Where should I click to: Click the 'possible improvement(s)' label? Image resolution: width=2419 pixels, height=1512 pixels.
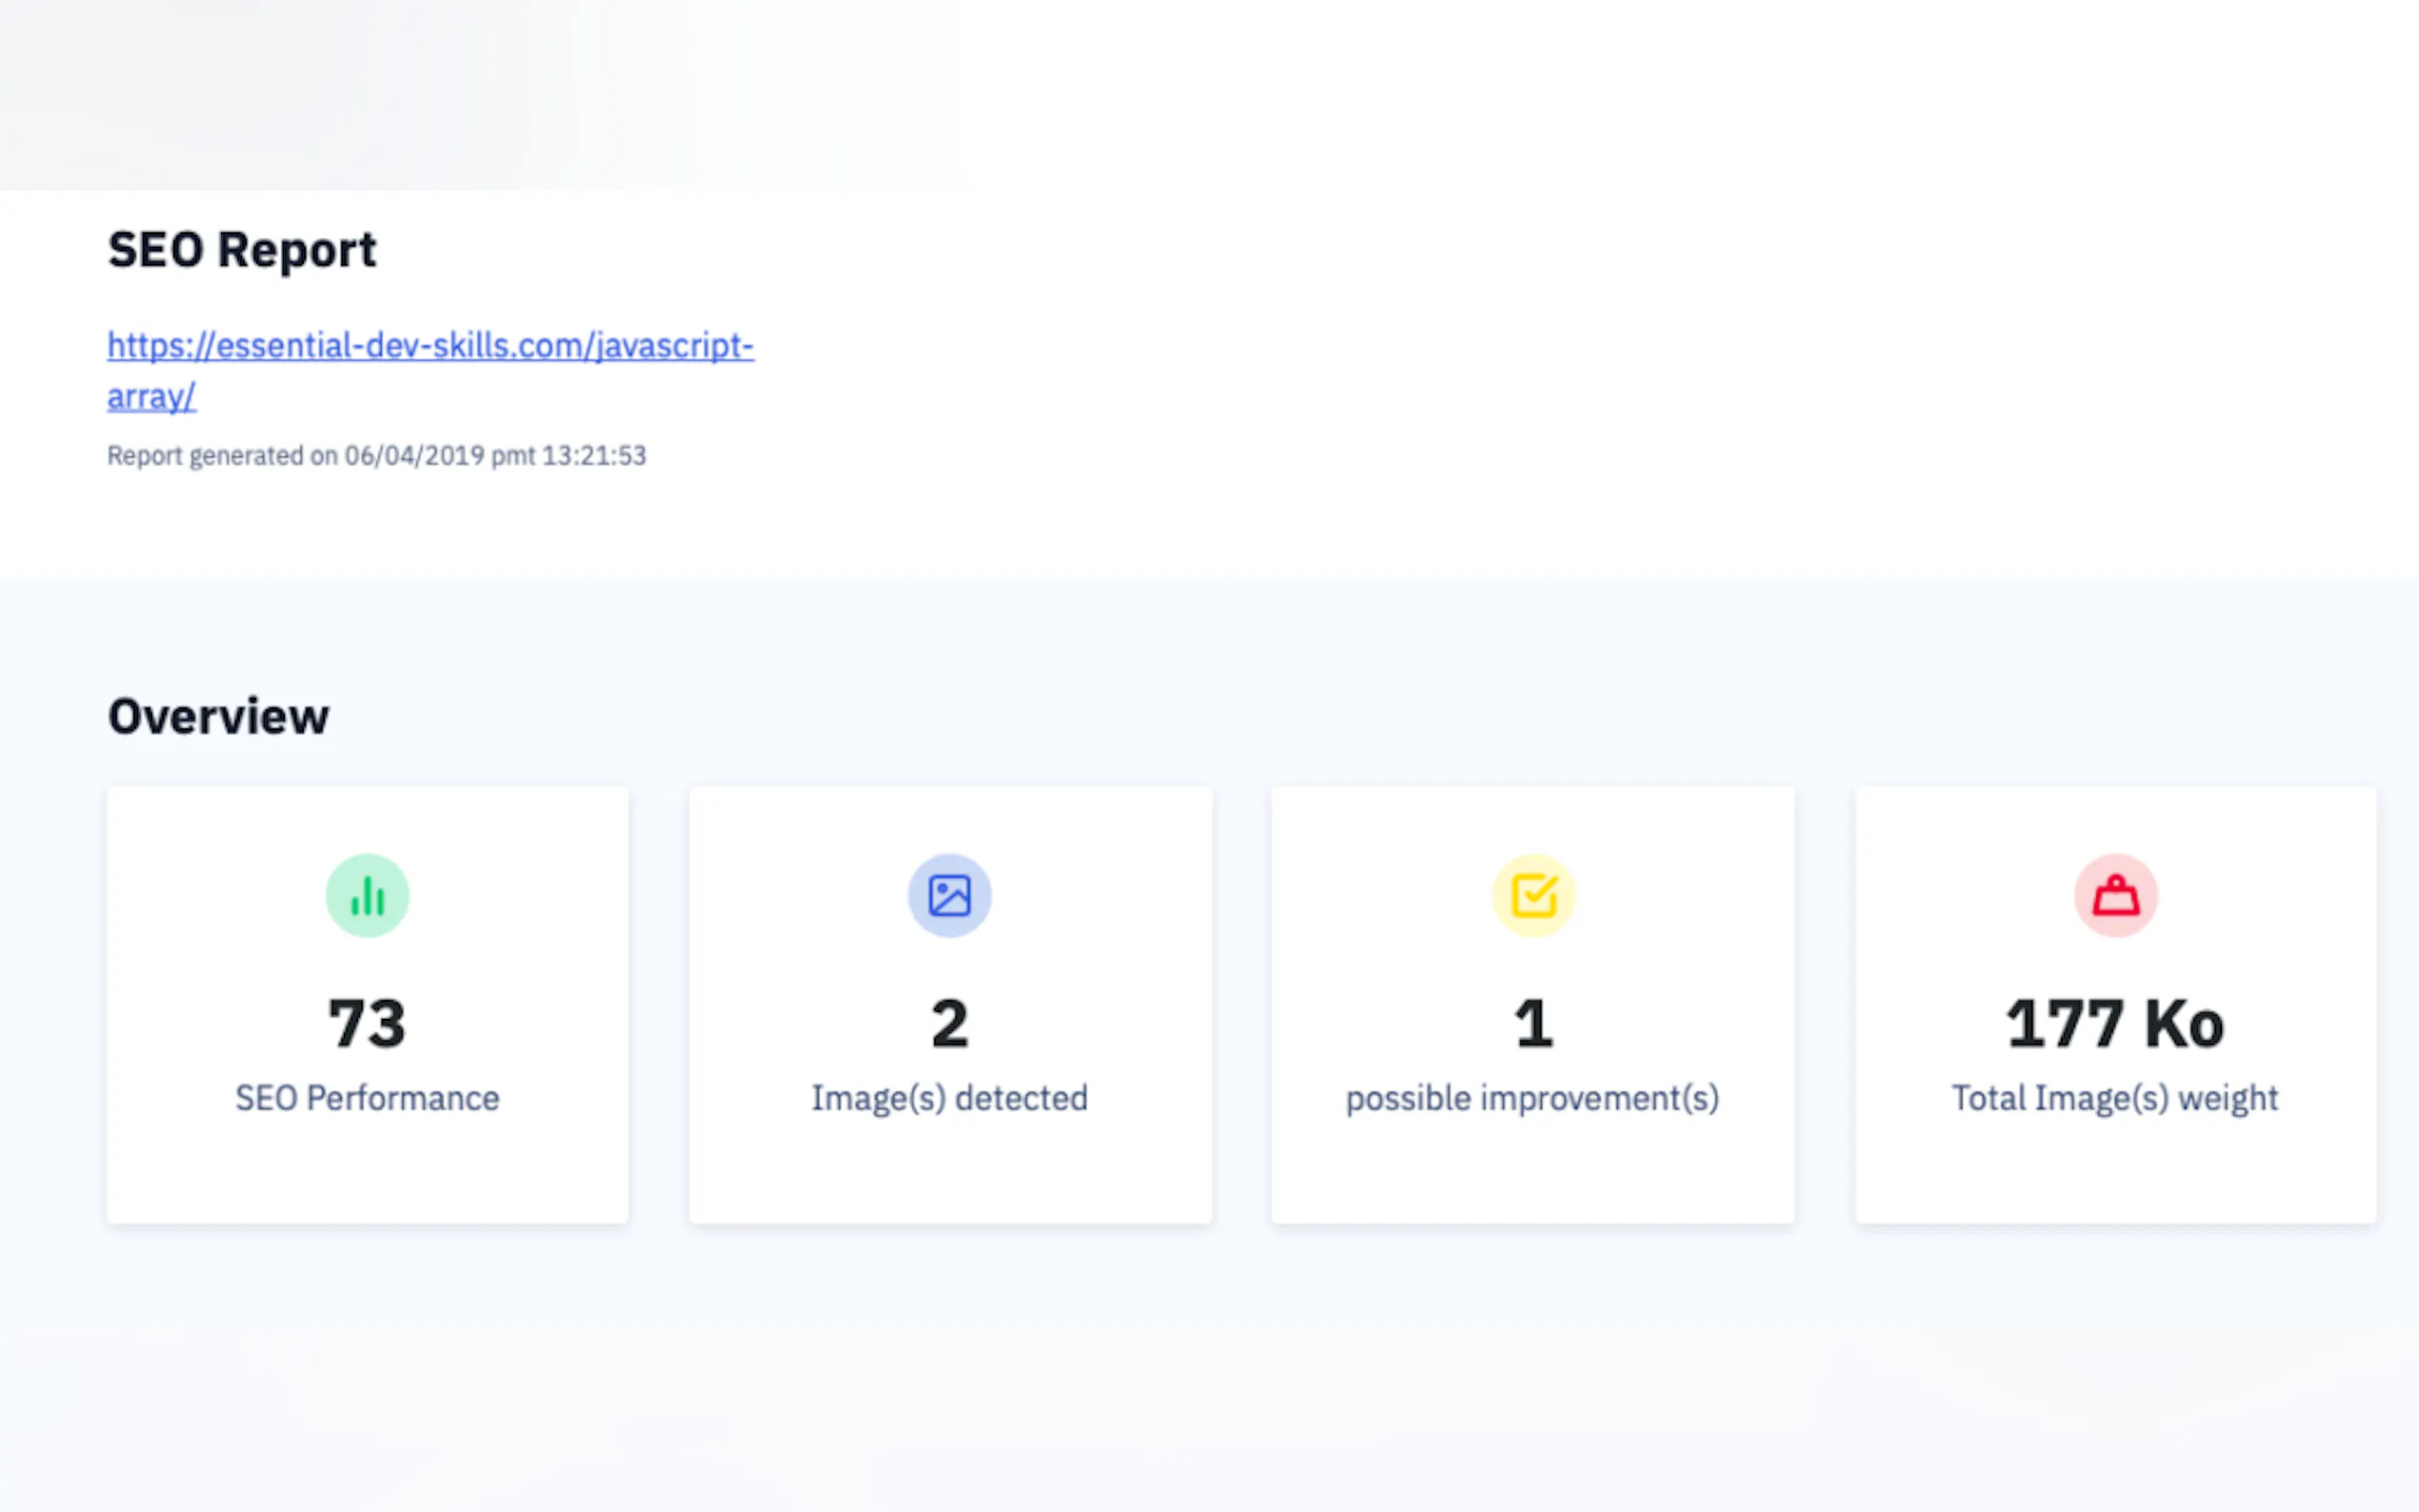tap(1532, 1098)
